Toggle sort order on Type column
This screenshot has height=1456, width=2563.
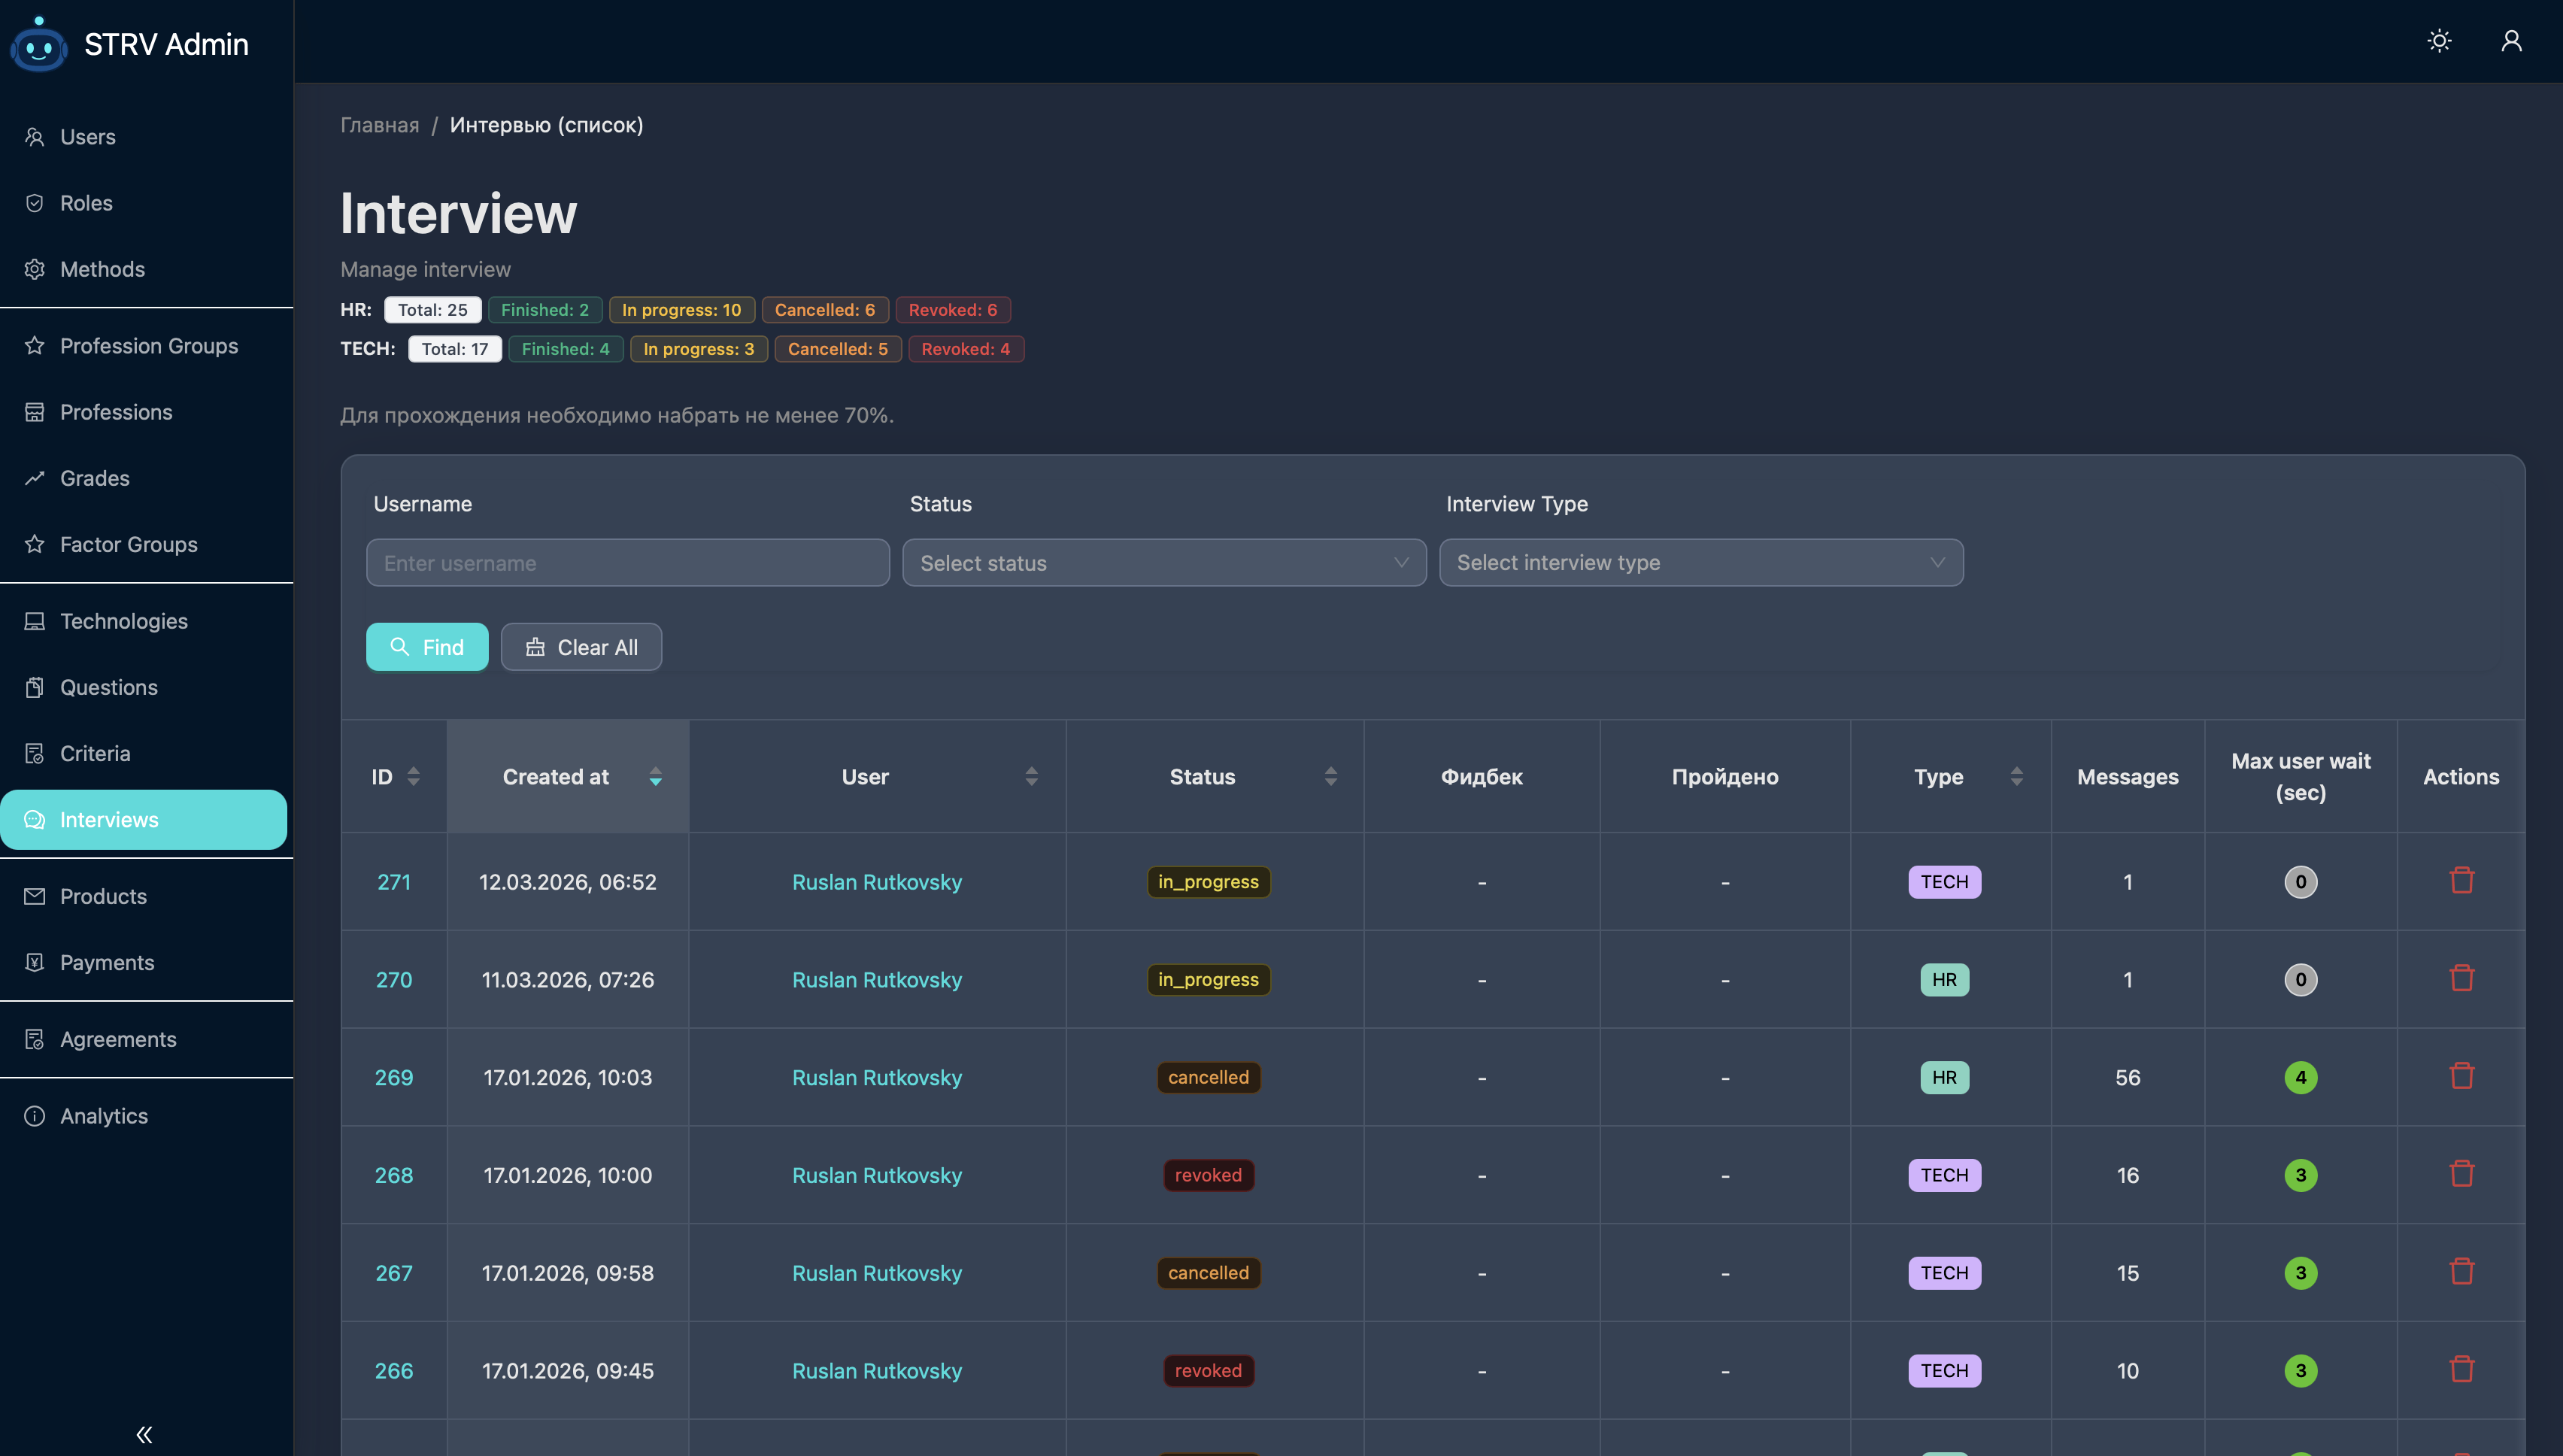click(2016, 776)
